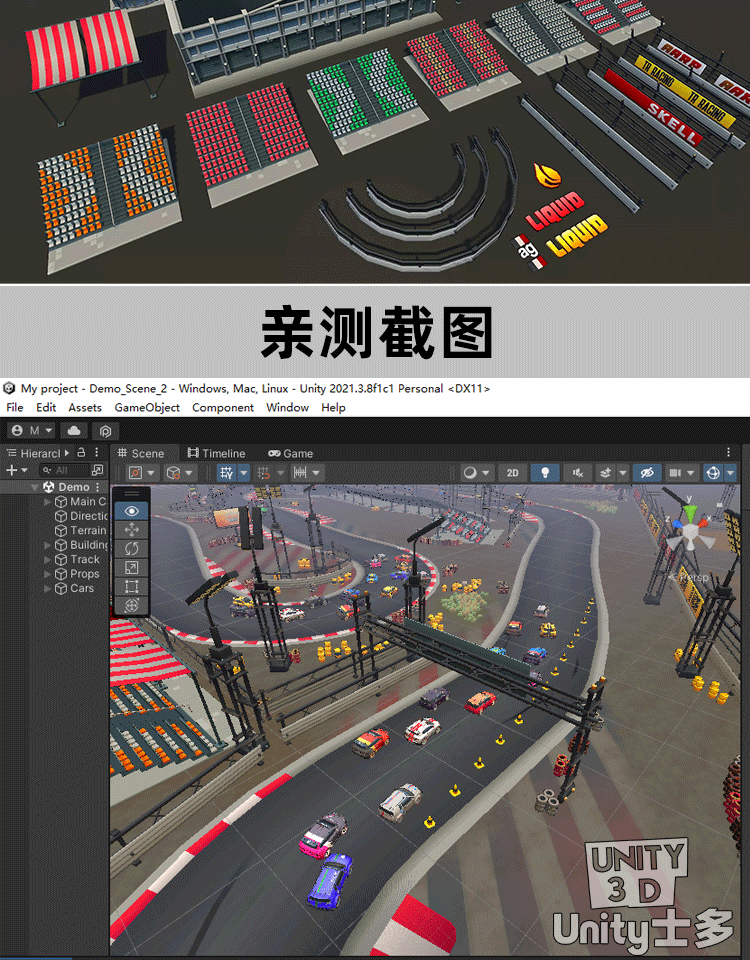
Task: Select the Rotate tool in scene overlay
Action: coord(132,548)
